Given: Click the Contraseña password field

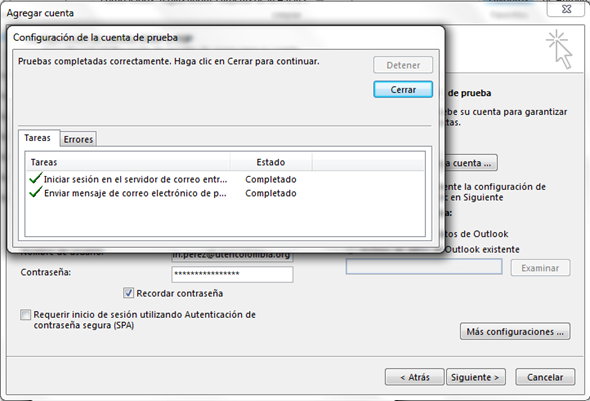Looking at the screenshot, I should tap(232, 274).
